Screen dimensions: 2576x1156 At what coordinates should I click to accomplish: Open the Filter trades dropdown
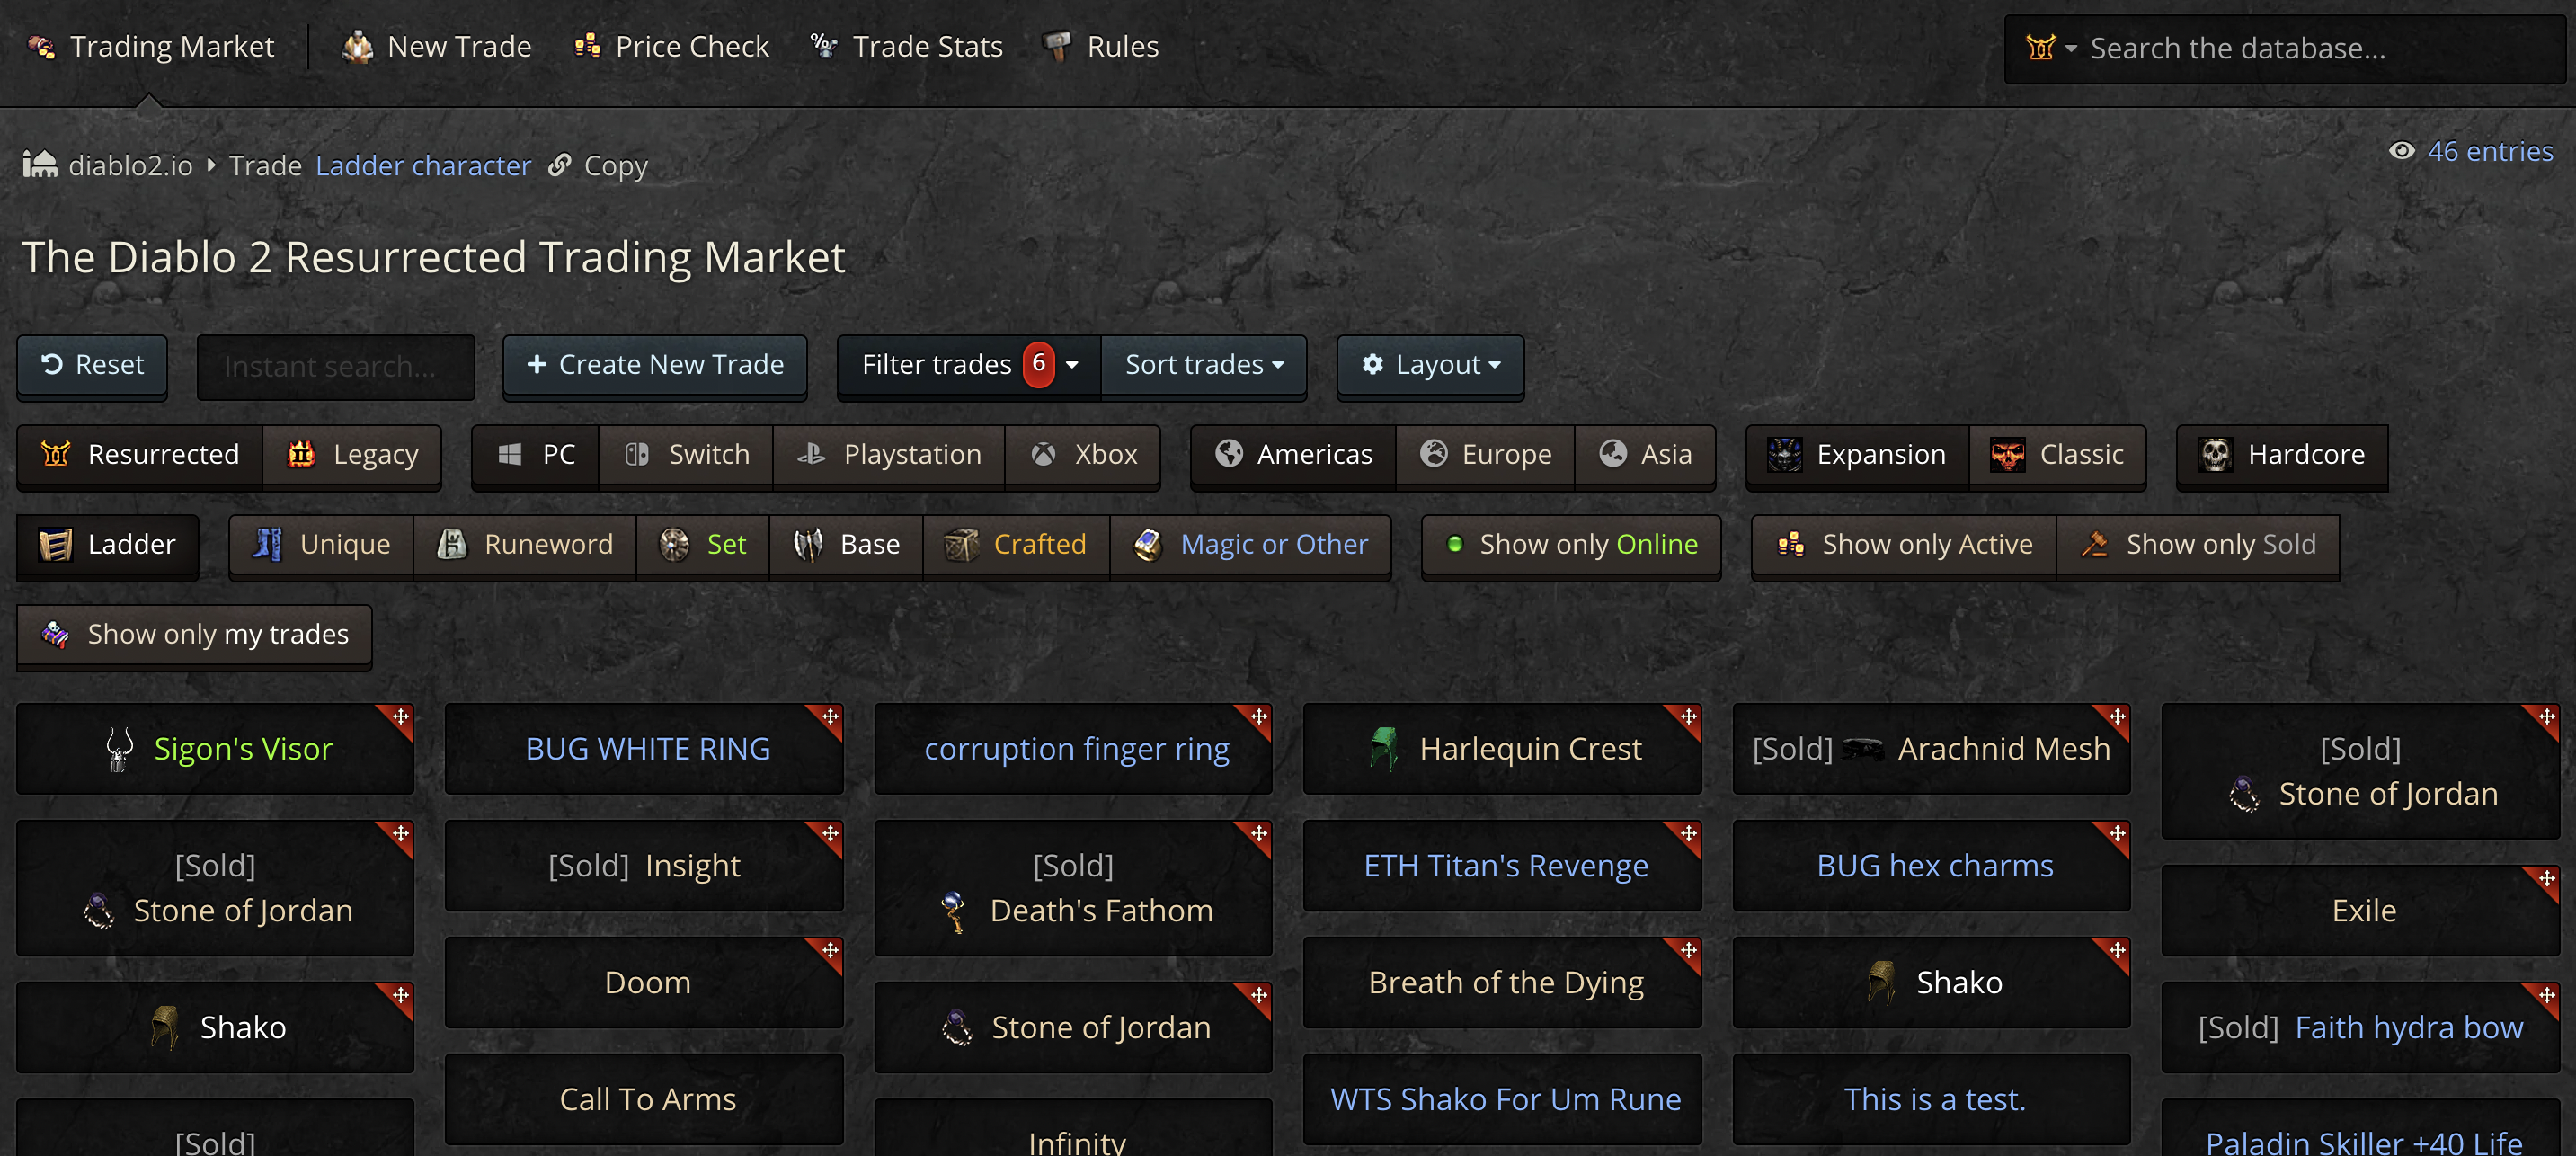[967, 365]
